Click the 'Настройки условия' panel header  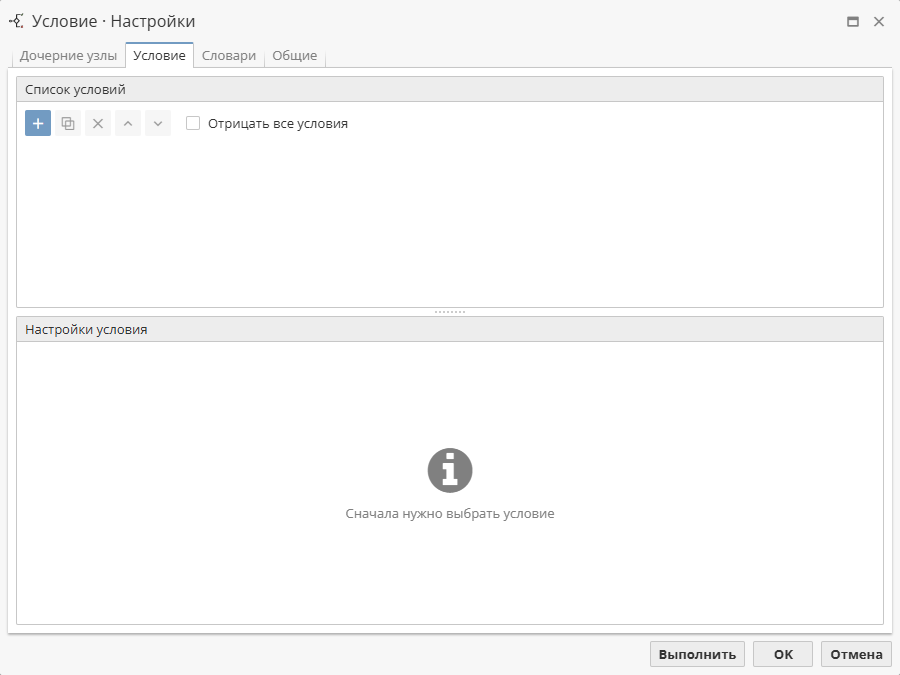tap(450, 329)
